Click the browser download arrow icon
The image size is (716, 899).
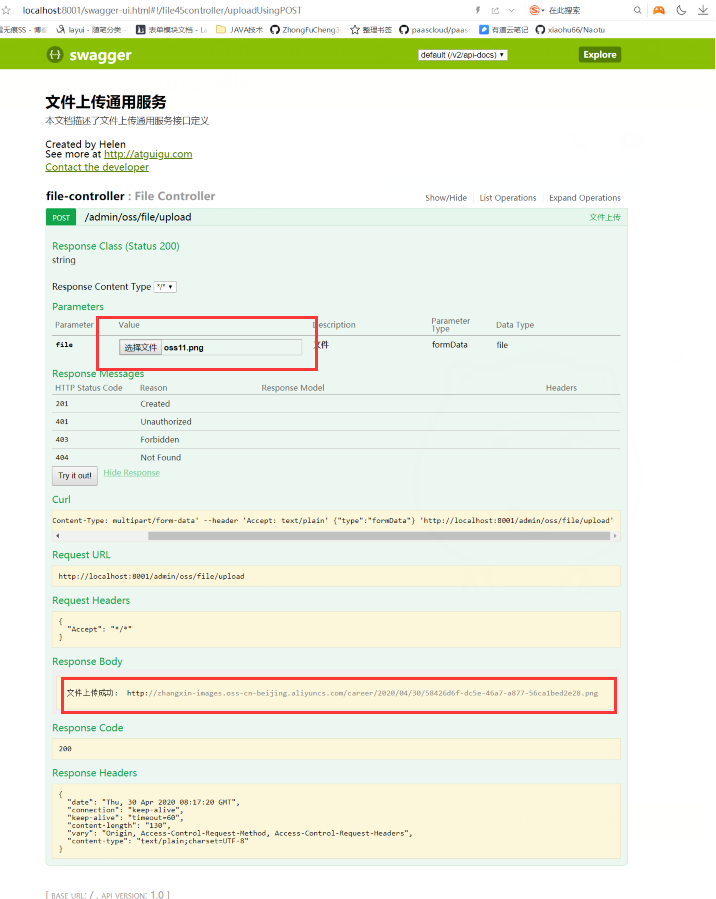click(x=703, y=10)
